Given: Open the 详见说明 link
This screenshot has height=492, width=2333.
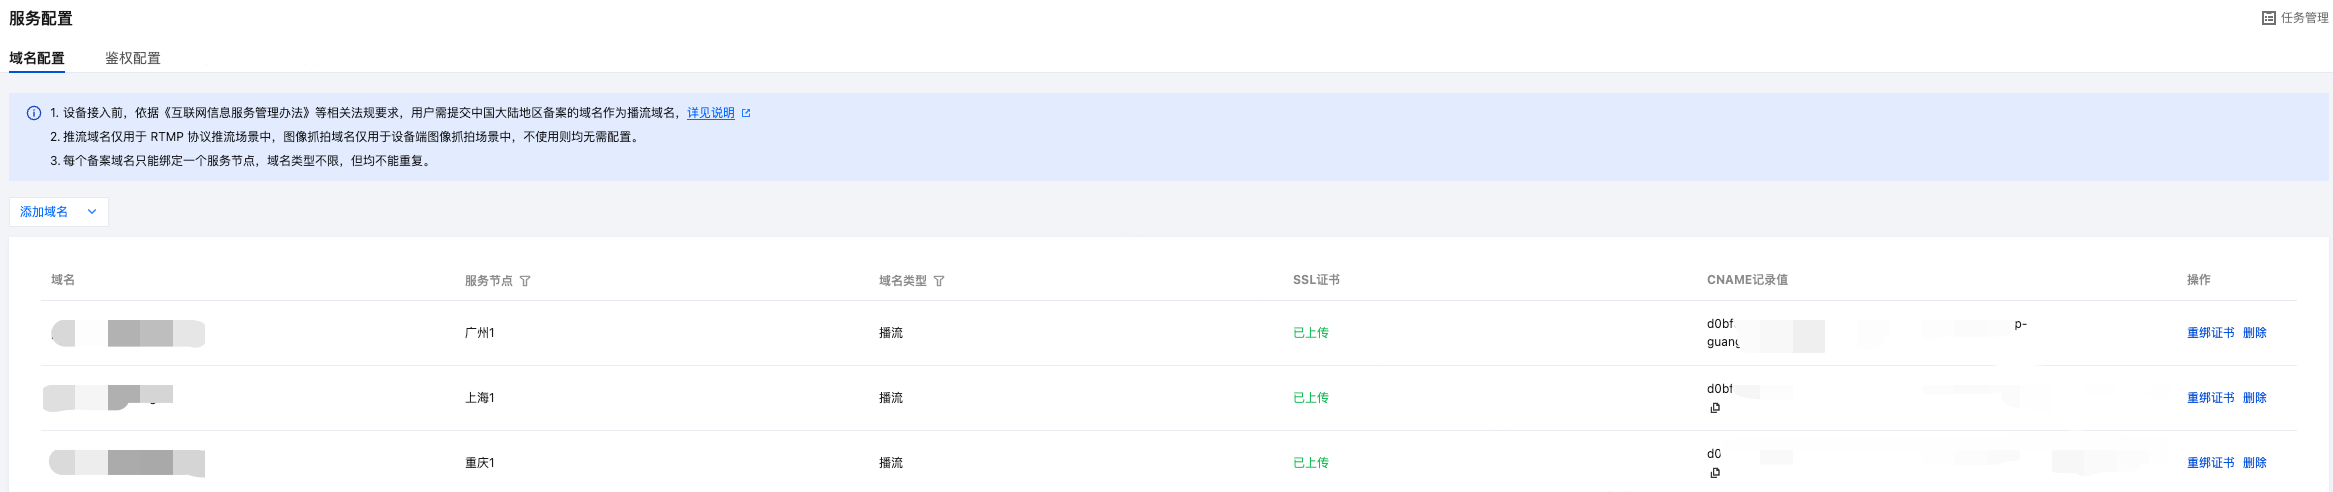Looking at the screenshot, I should pyautogui.click(x=710, y=113).
